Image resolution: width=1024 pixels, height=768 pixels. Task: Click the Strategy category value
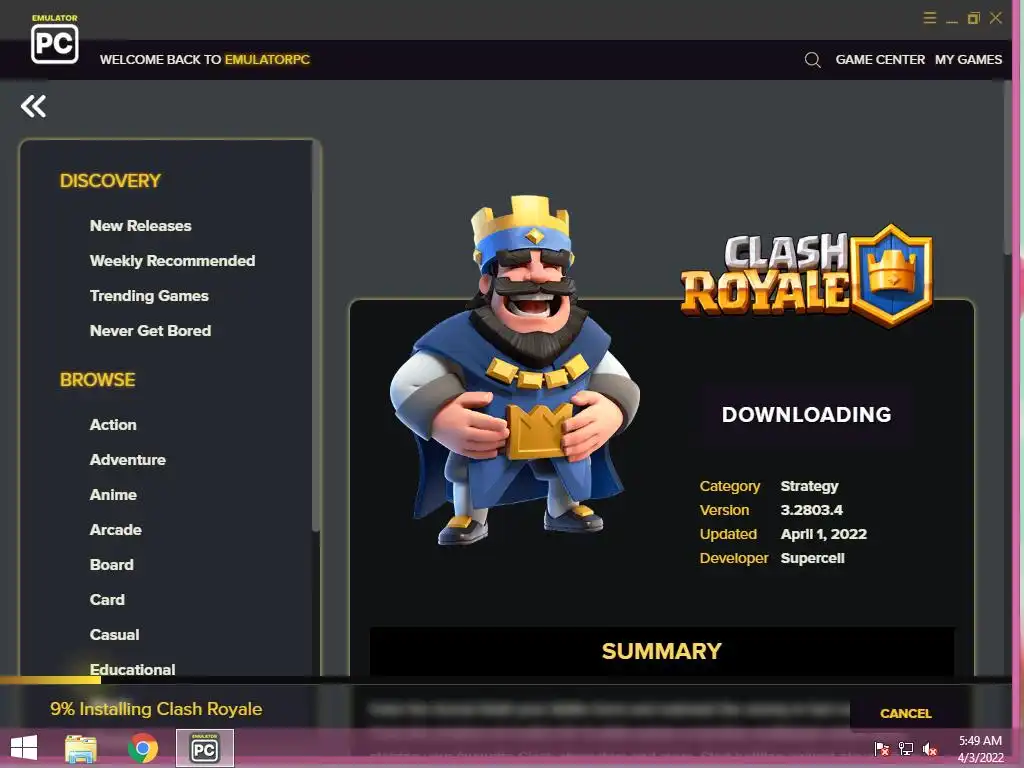click(809, 486)
